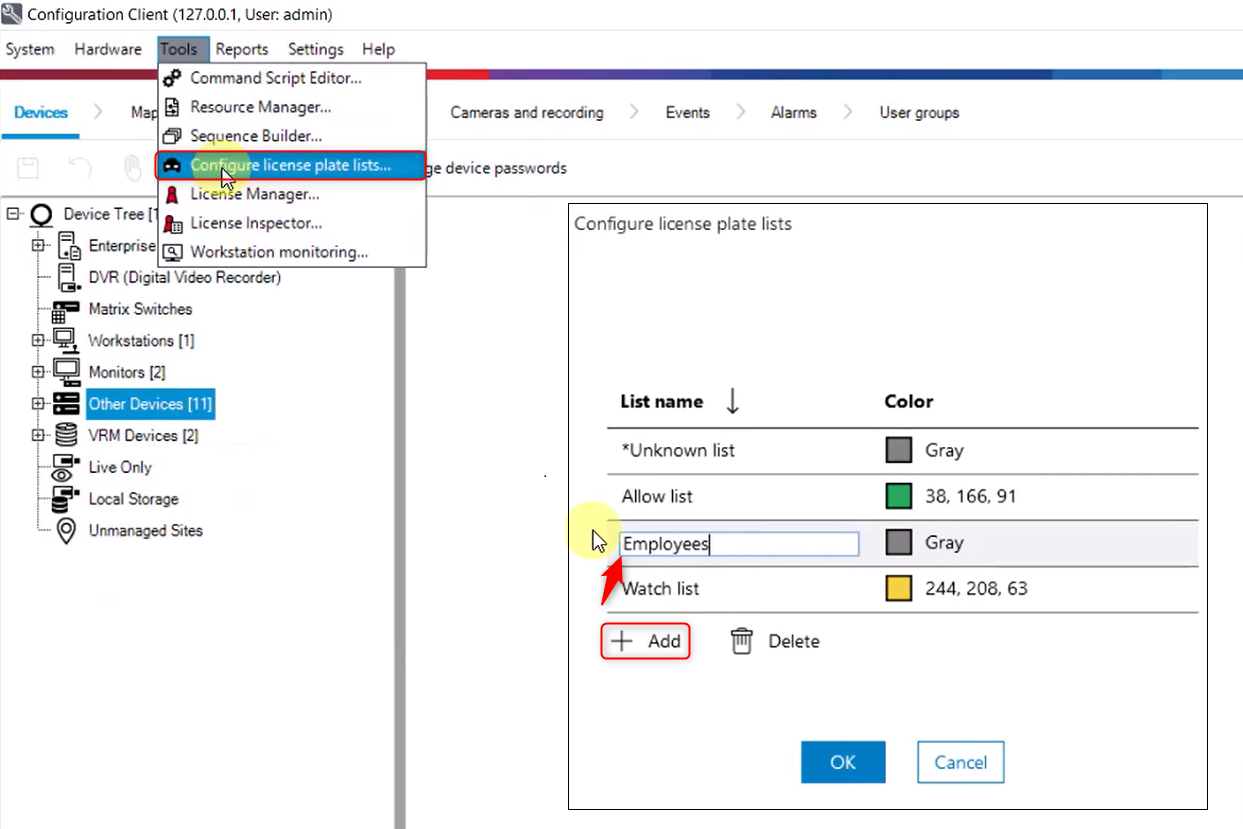Select the Matrix Switches tree item
Viewport: 1243px width, 829px height.
140,309
